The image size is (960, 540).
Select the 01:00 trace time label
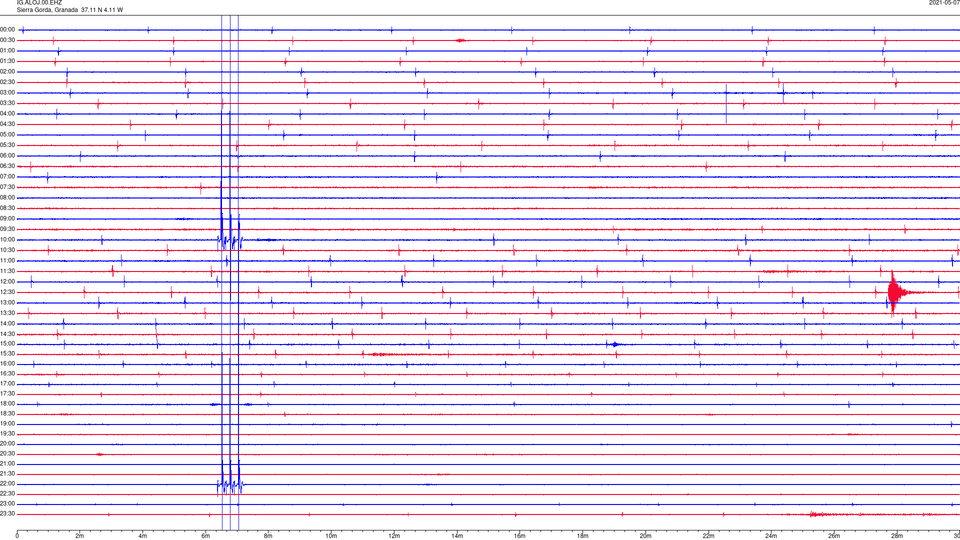pos(8,51)
